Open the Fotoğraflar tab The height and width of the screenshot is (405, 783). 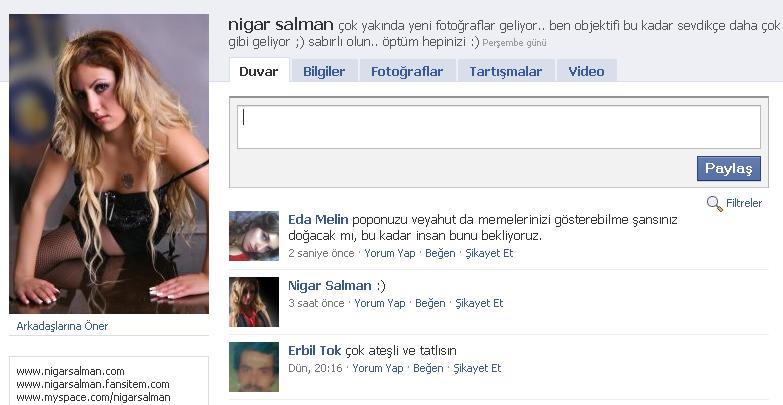(x=407, y=71)
